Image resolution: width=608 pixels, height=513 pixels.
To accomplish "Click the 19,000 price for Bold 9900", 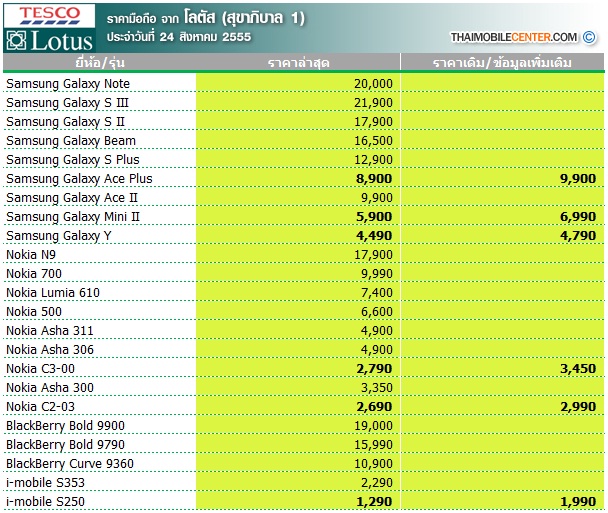I will click(373, 426).
